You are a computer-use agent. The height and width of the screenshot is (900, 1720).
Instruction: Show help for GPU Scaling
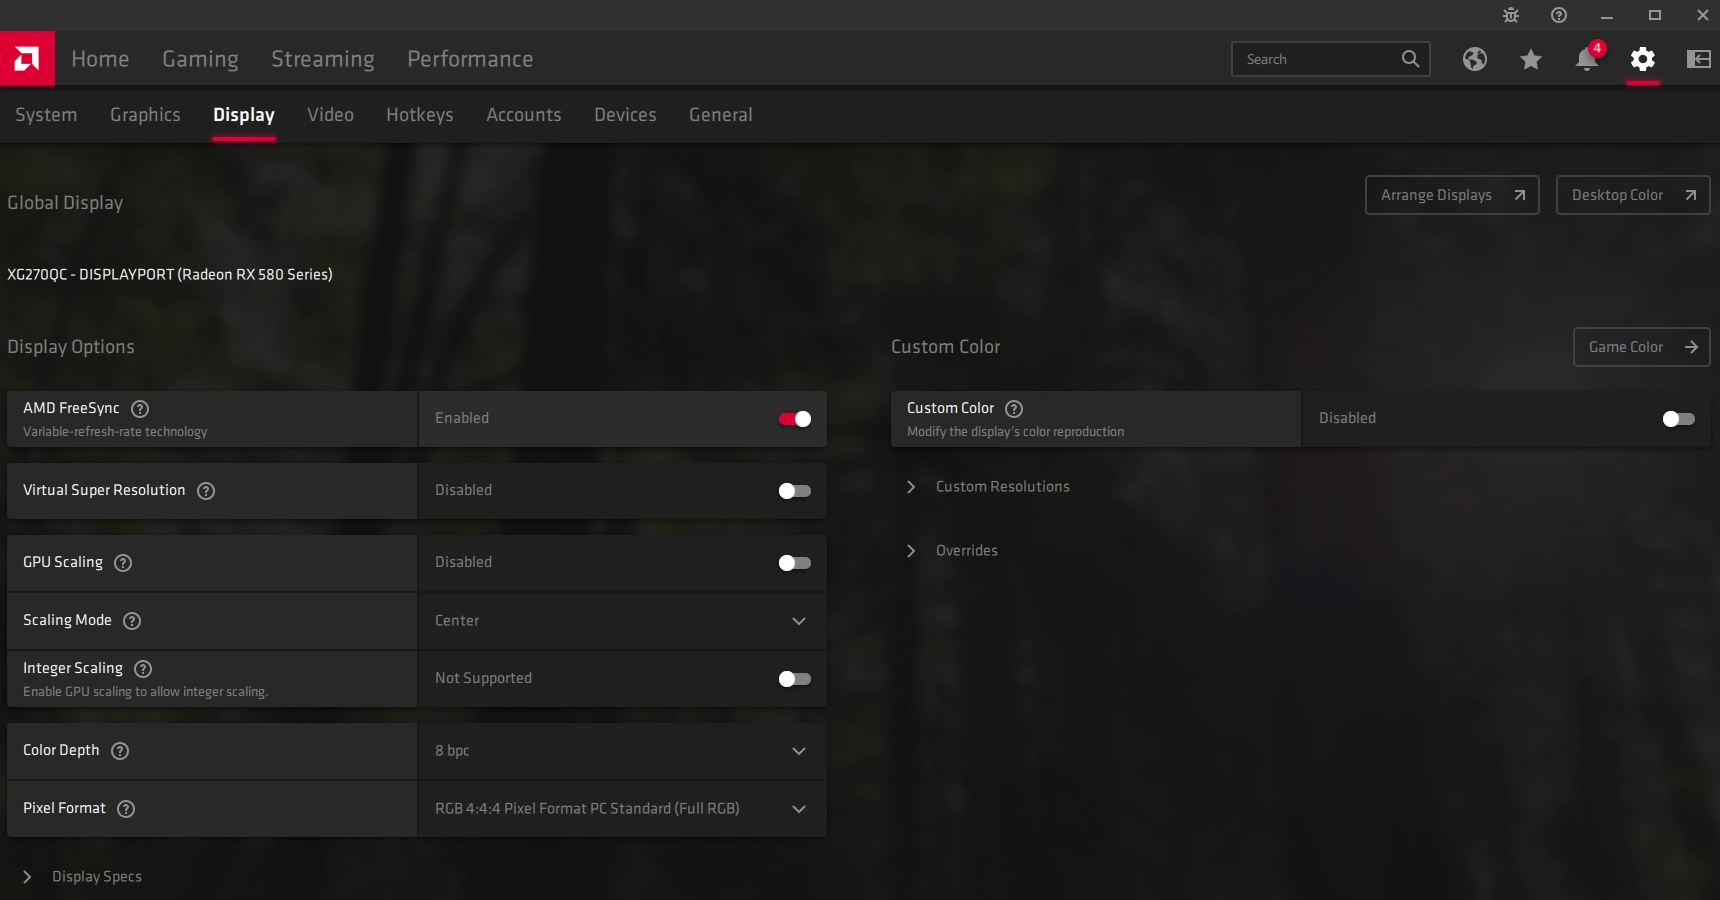pos(123,563)
